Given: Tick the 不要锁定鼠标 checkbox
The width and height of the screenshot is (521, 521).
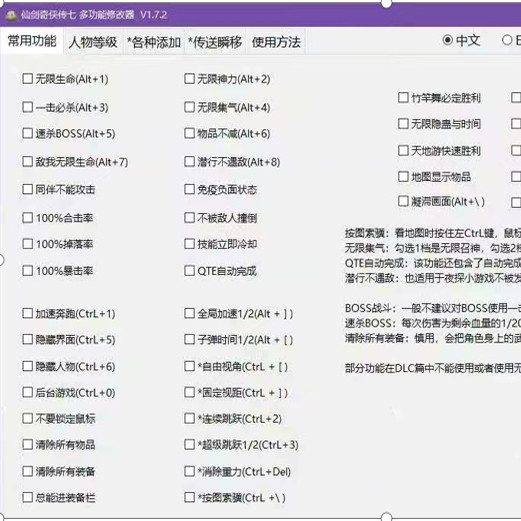Looking at the screenshot, I should pos(27,418).
